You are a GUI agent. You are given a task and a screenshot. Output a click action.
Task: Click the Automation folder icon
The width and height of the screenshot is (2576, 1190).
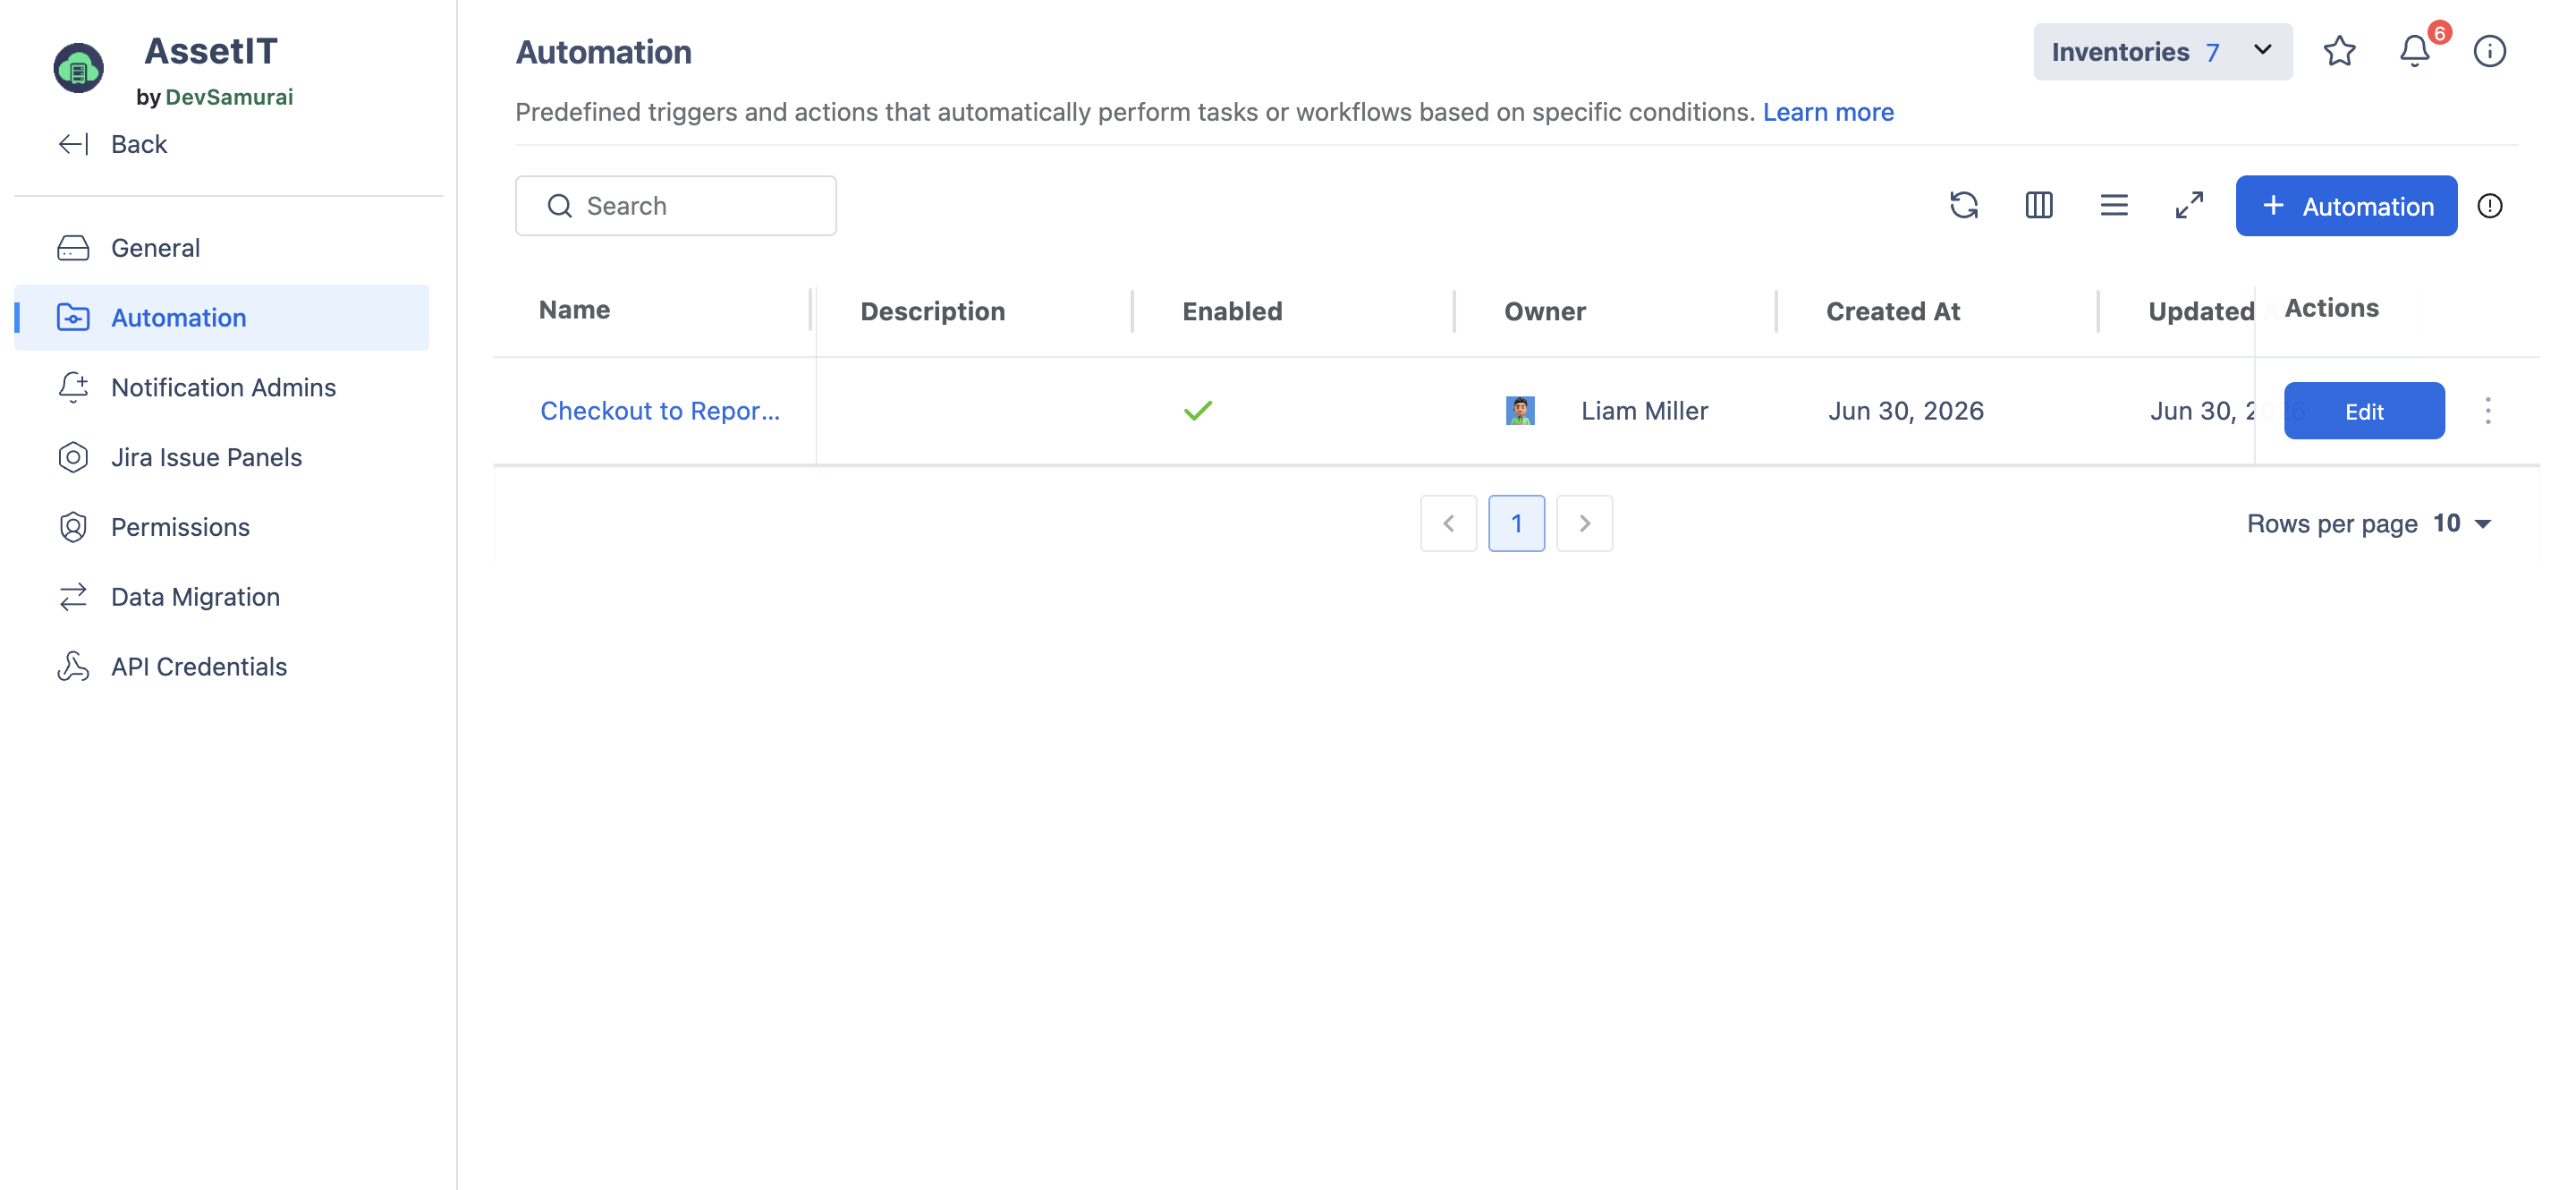point(73,317)
